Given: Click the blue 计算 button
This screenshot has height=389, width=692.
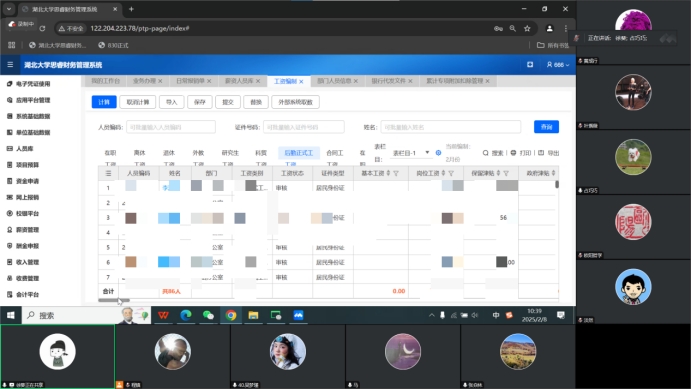Looking at the screenshot, I should pos(104,102).
